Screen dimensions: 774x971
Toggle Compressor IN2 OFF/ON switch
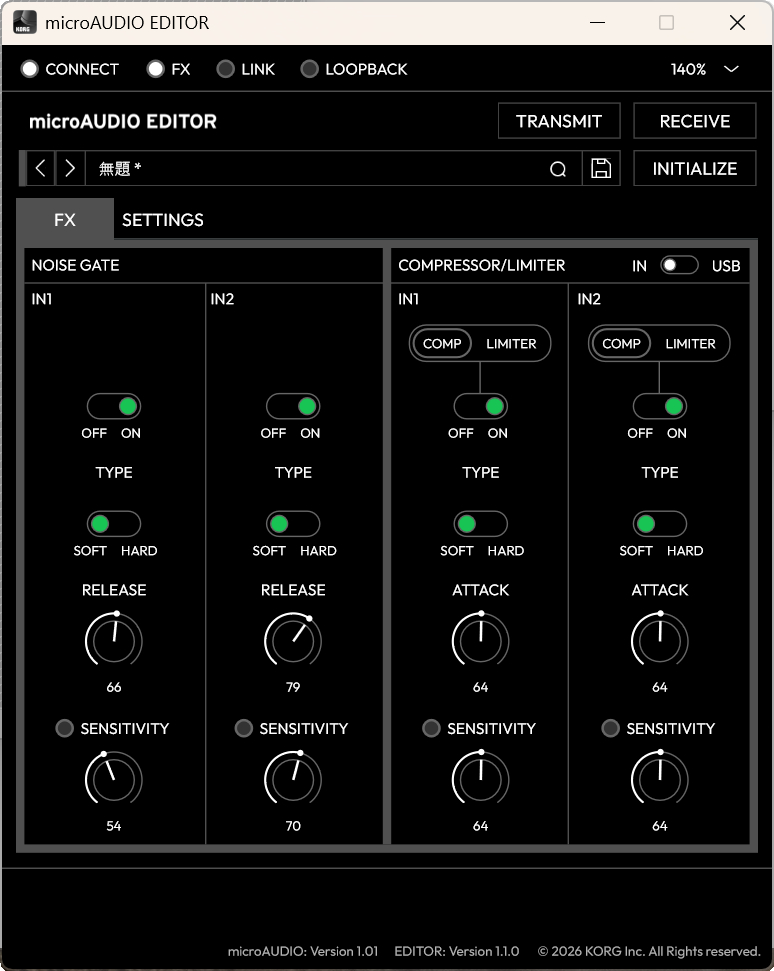(660, 406)
